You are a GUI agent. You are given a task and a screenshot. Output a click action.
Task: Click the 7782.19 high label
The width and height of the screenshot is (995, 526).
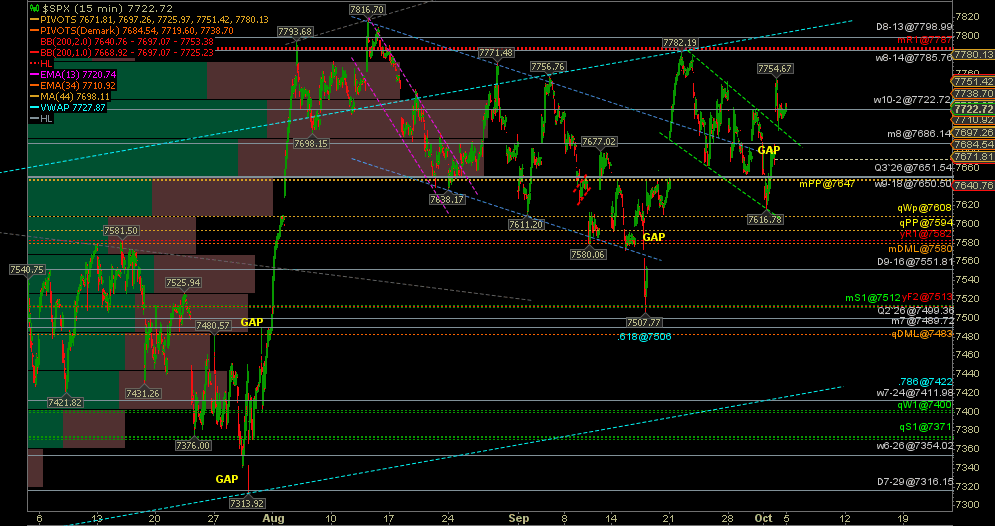(x=680, y=43)
